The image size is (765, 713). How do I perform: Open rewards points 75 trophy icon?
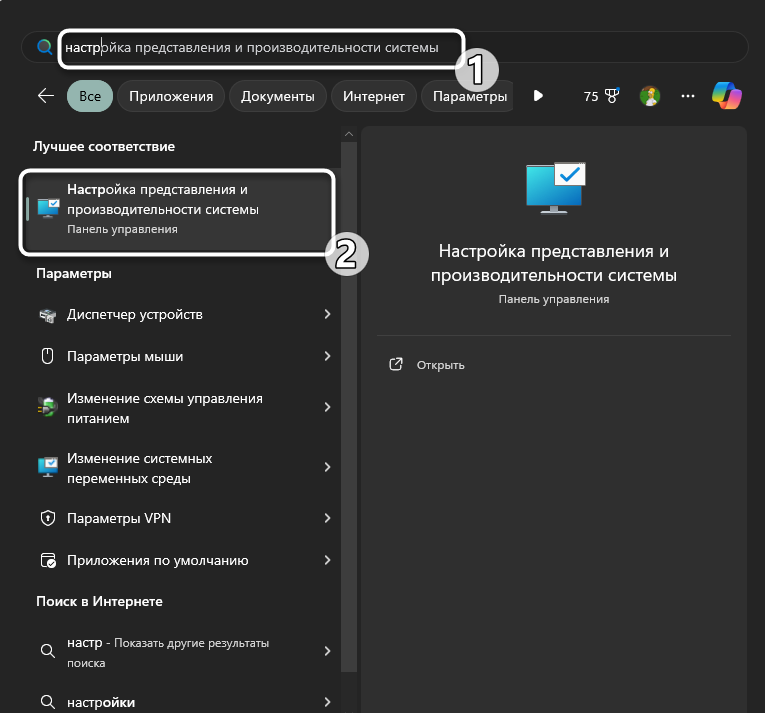(x=601, y=96)
